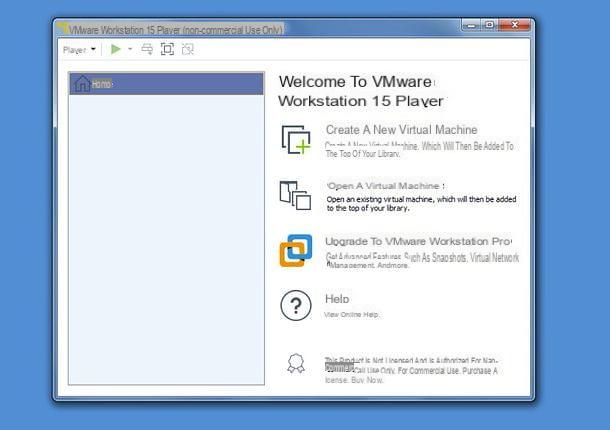Click the license ribbon badge icon
Viewport: 610px width, 430px height.
296,363
